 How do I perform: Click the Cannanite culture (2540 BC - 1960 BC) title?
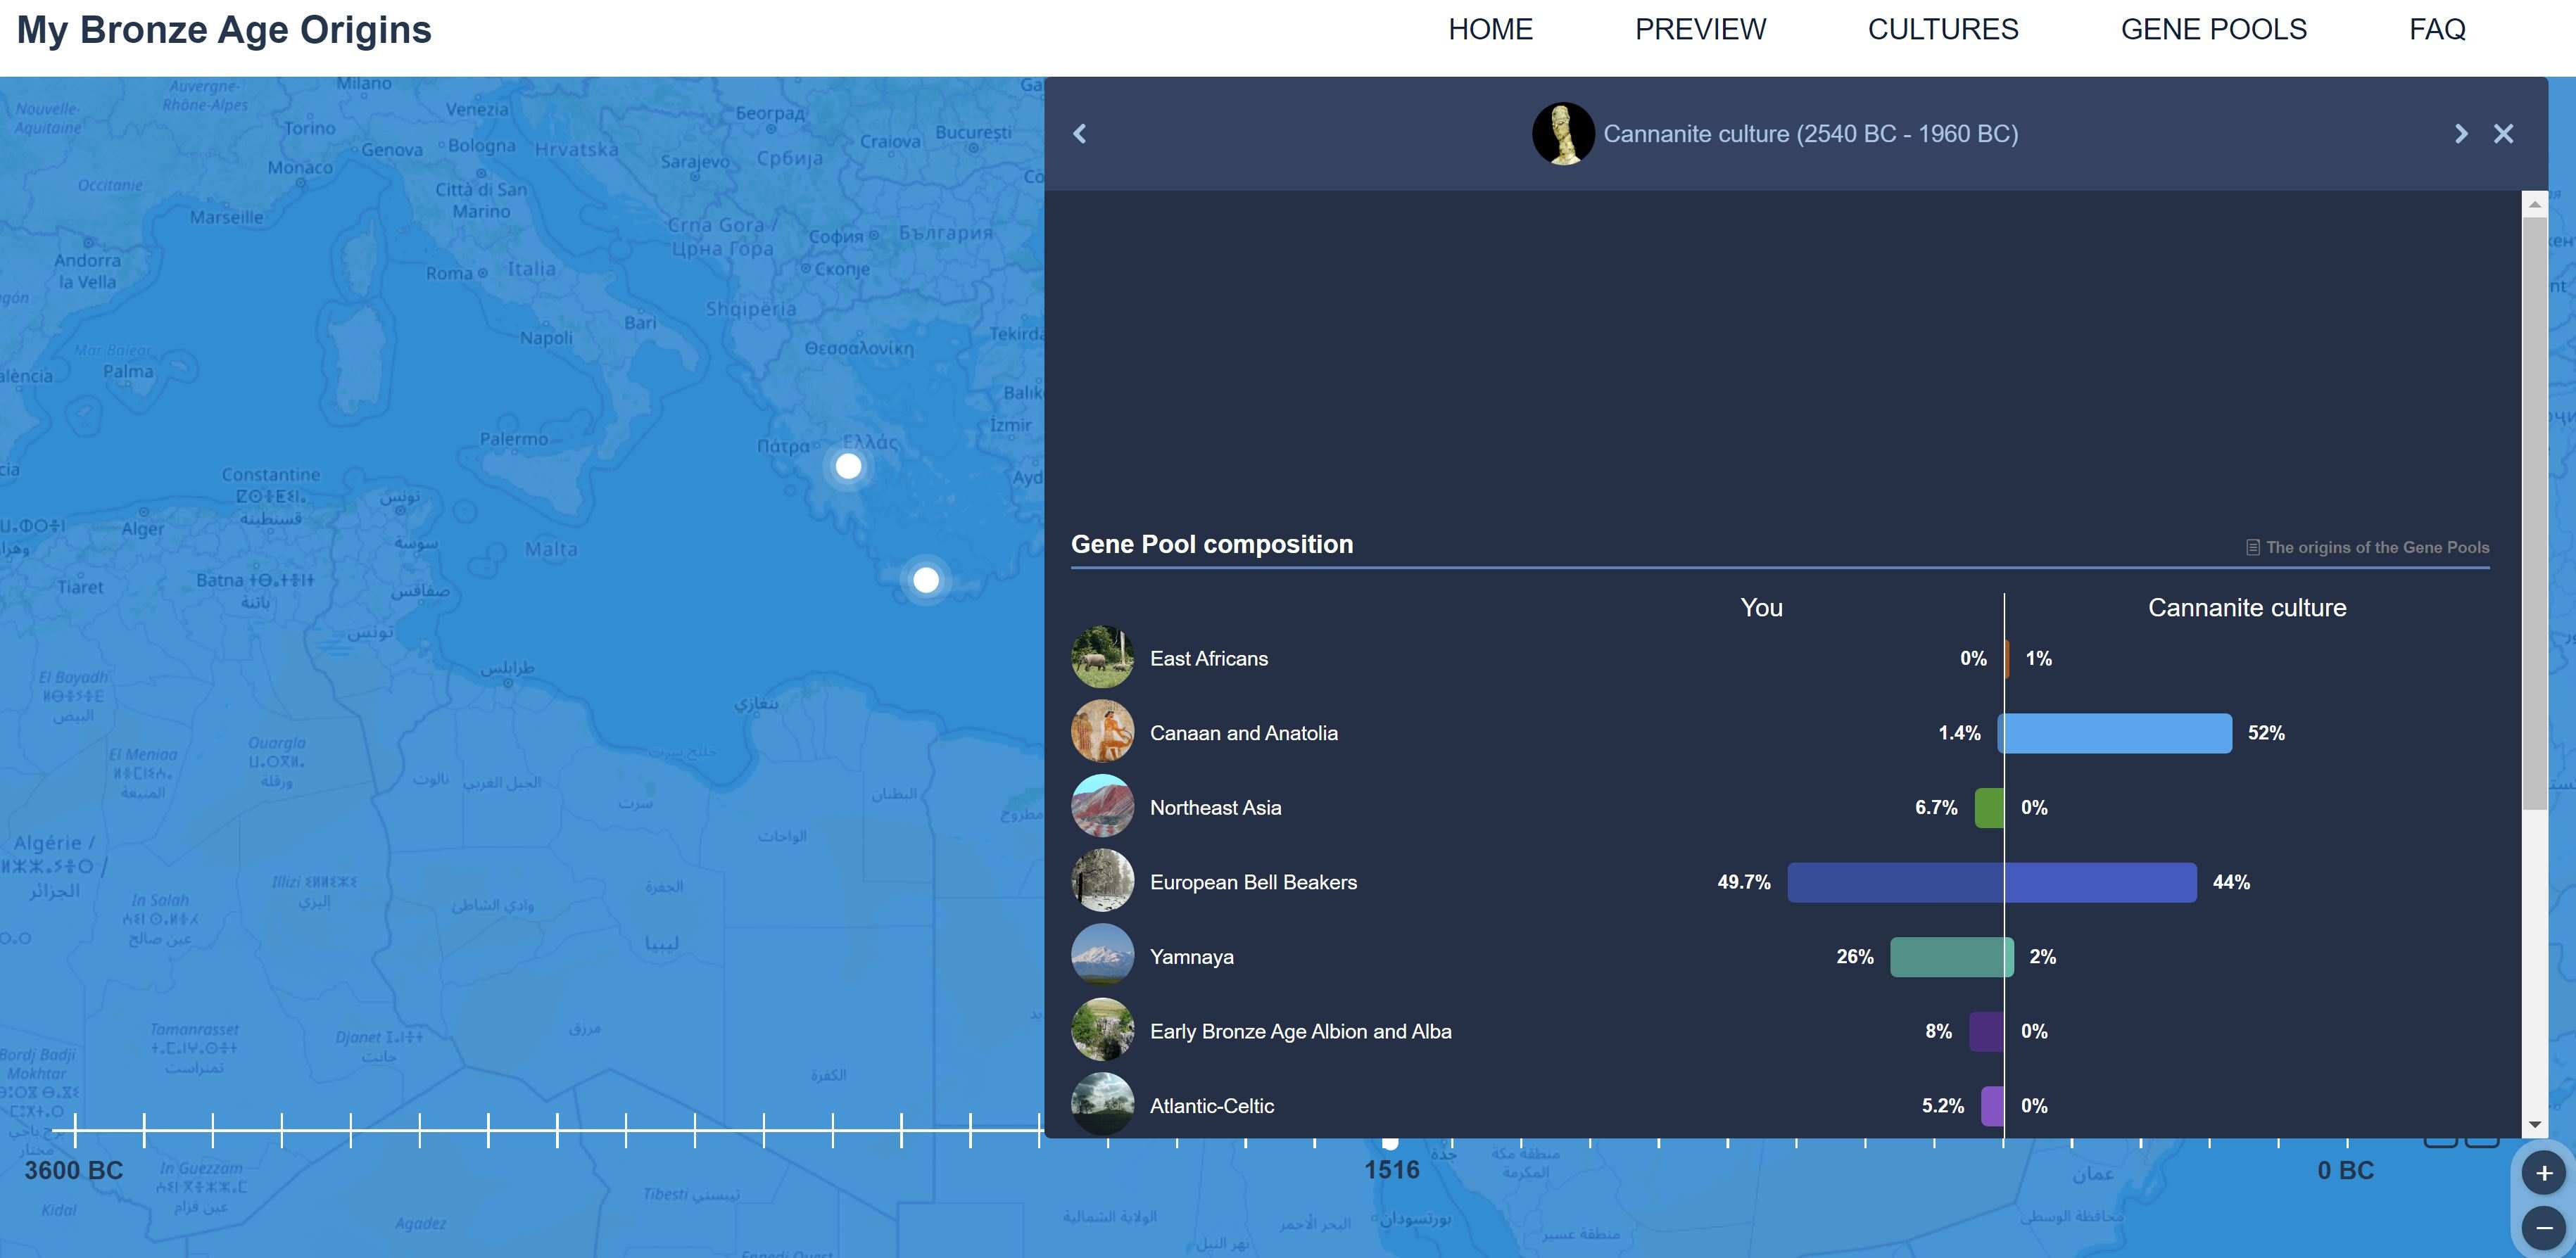(x=1811, y=134)
